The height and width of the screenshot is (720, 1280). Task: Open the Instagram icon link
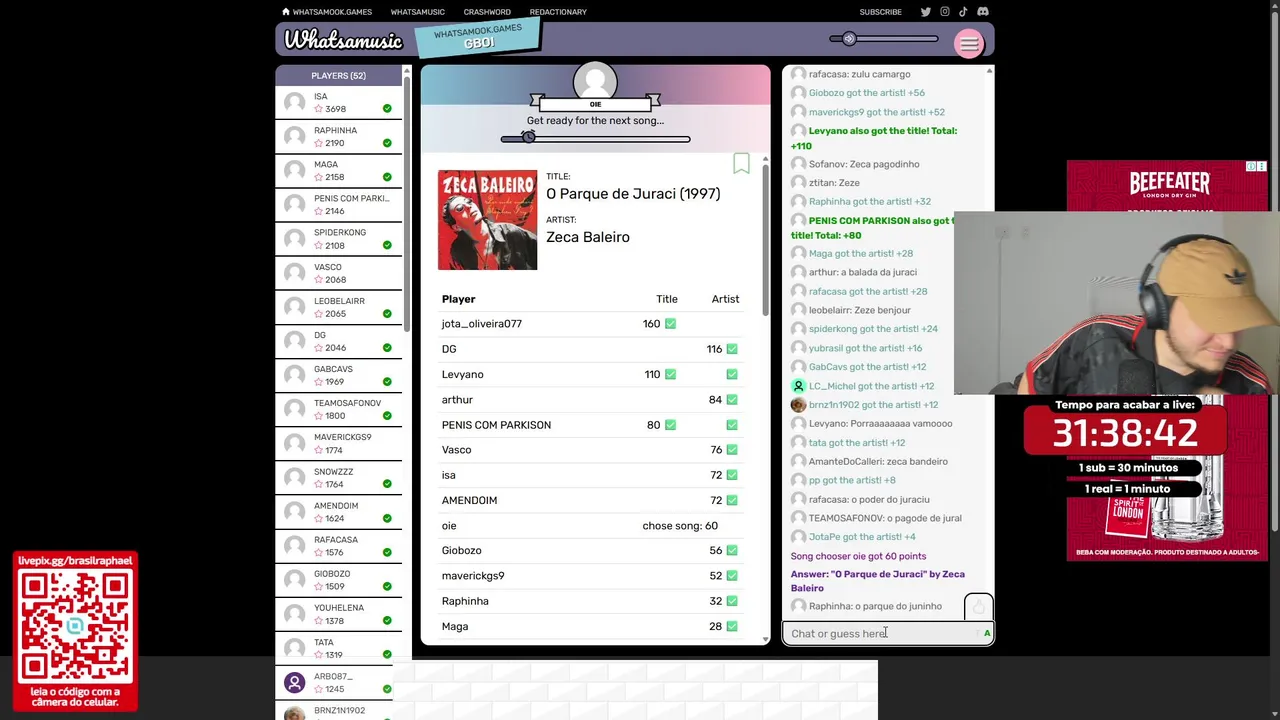[944, 12]
